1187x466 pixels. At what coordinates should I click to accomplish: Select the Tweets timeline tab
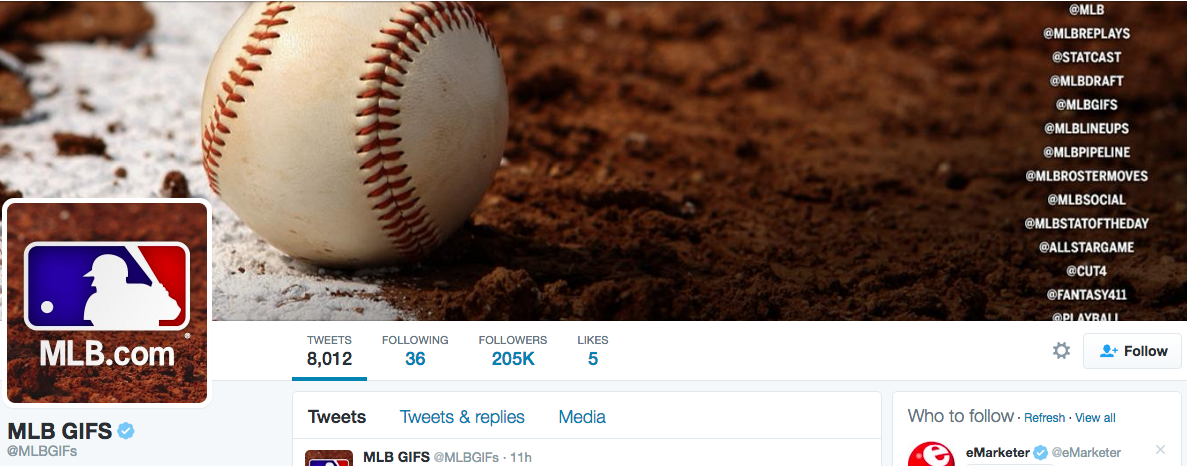337,417
